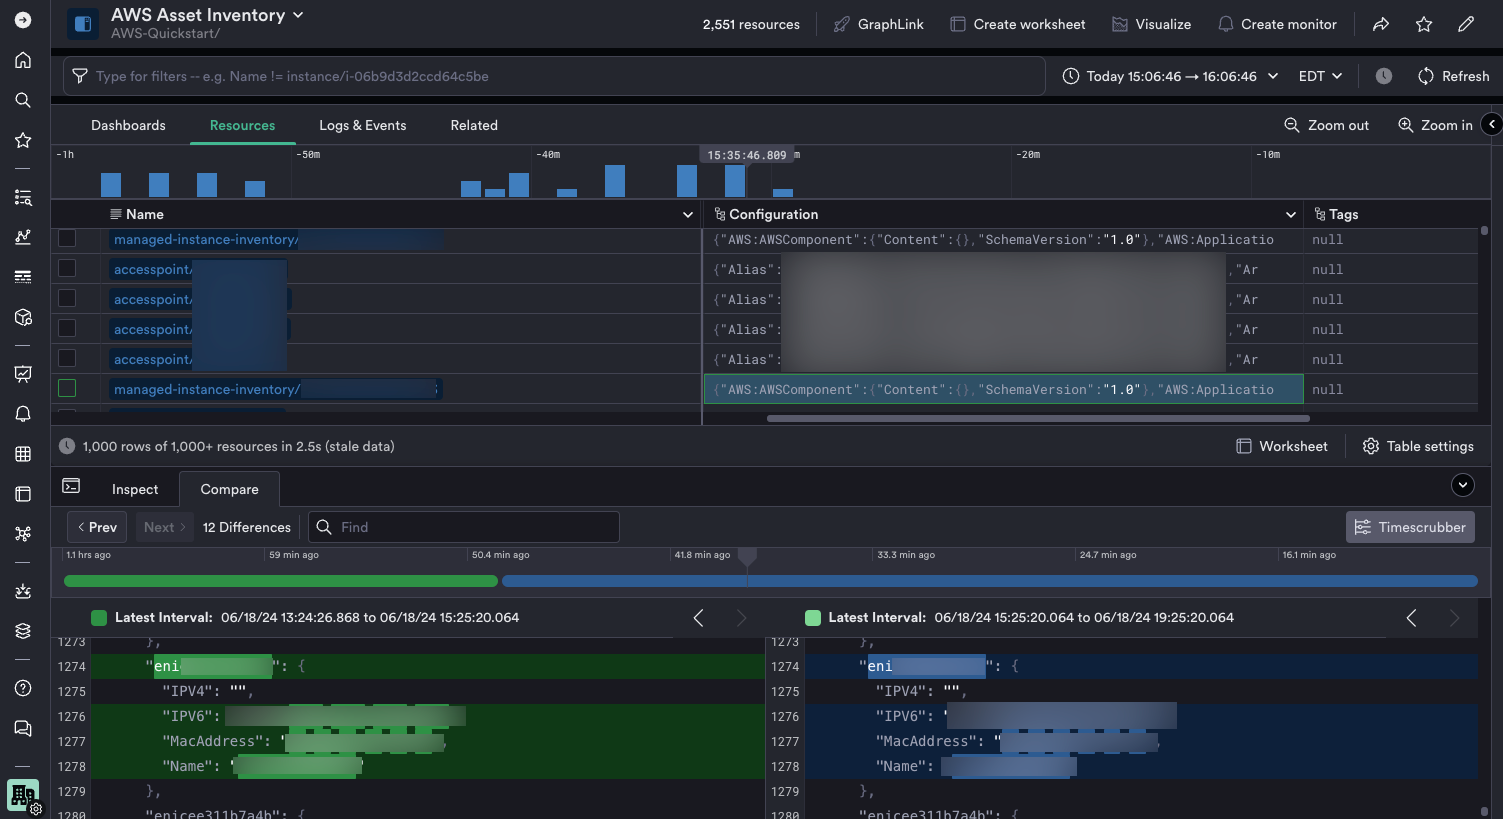Open the console icon beside Inspect tab
The width and height of the screenshot is (1503, 819).
tap(71, 486)
